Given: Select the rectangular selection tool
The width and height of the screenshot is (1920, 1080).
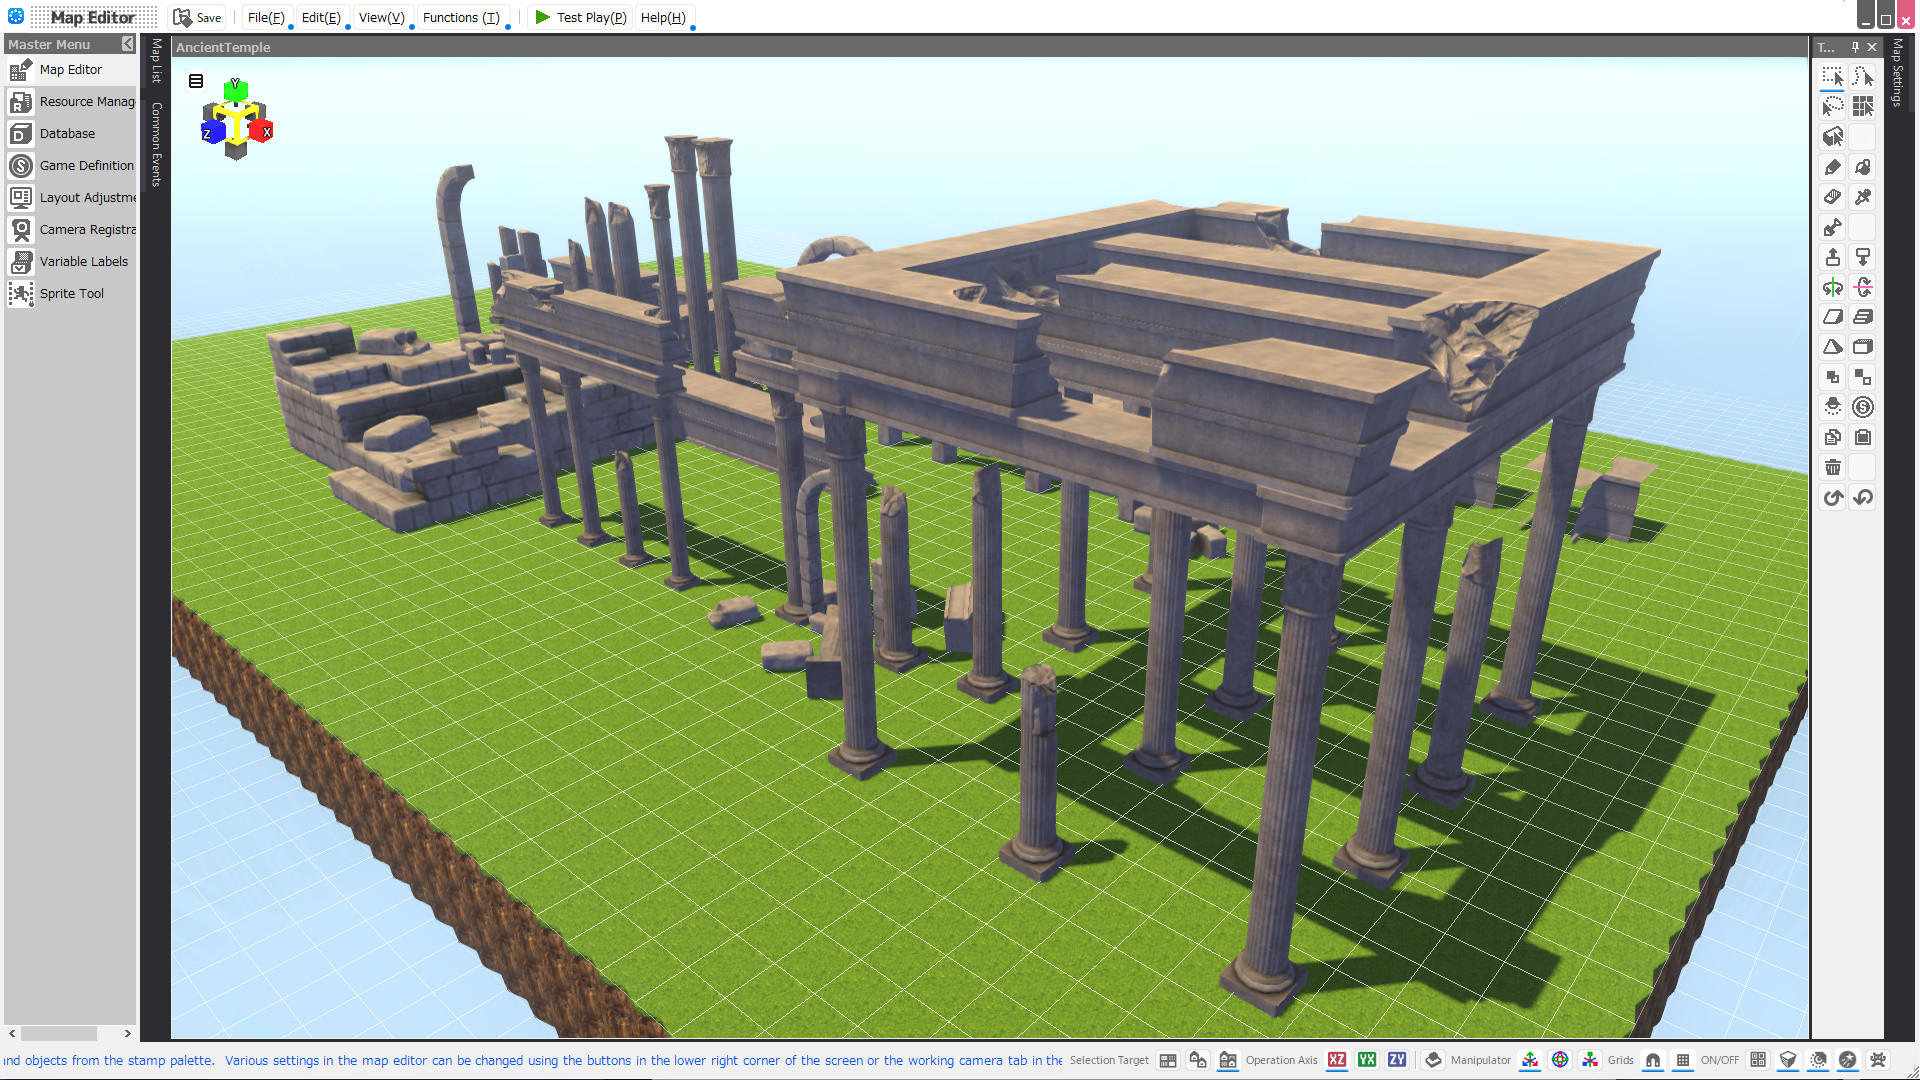Looking at the screenshot, I should 1832,75.
